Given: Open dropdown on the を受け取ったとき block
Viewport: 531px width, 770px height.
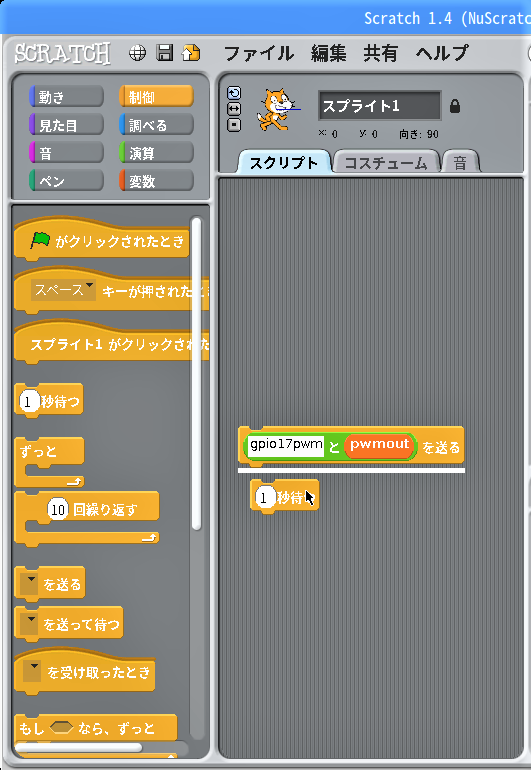Looking at the screenshot, I should point(32,672).
